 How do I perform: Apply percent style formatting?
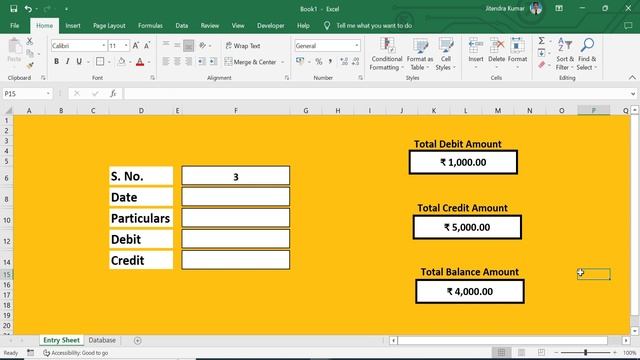pyautogui.click(x=319, y=62)
